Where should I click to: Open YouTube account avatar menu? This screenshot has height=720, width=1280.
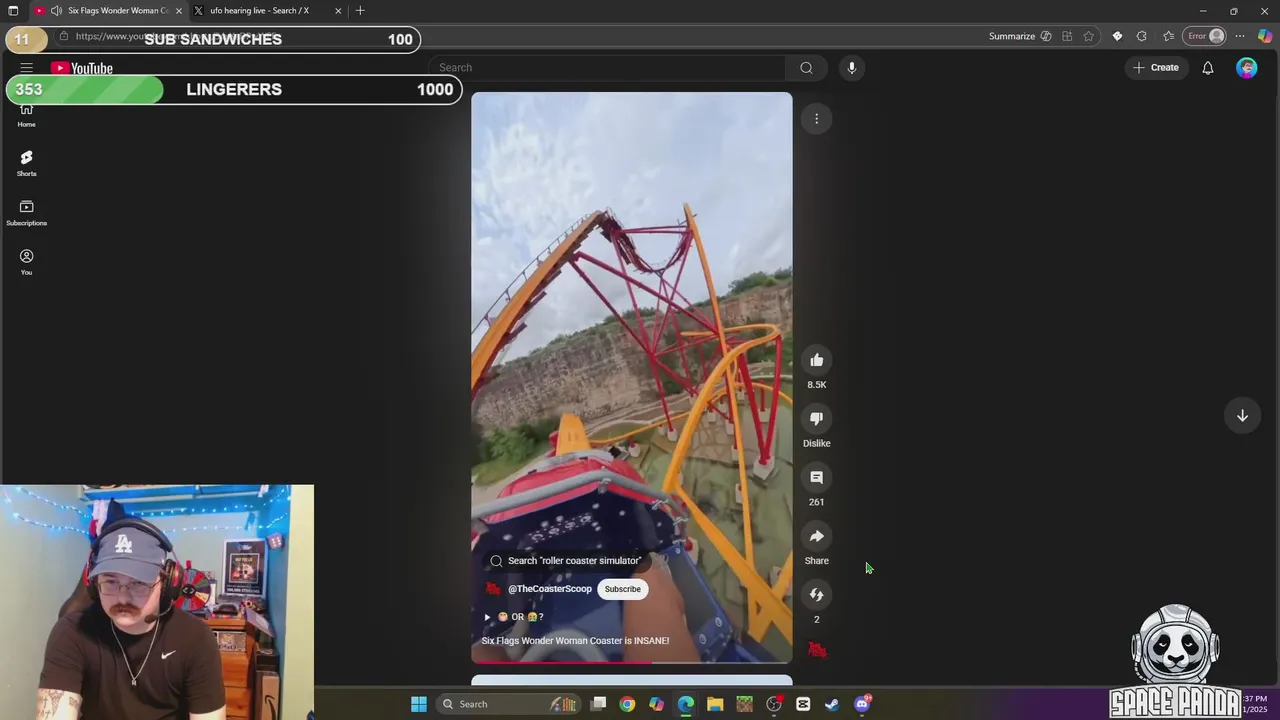[x=1246, y=68]
